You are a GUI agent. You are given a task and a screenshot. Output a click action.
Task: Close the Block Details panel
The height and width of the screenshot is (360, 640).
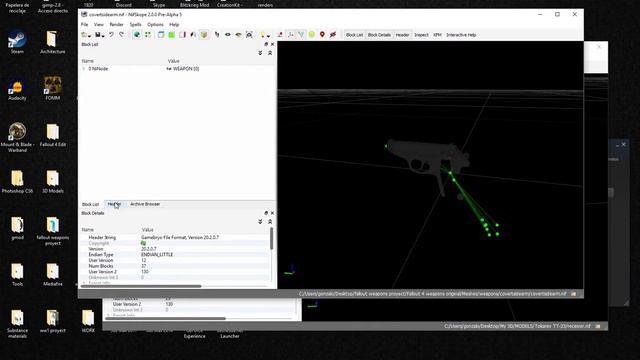[272, 213]
